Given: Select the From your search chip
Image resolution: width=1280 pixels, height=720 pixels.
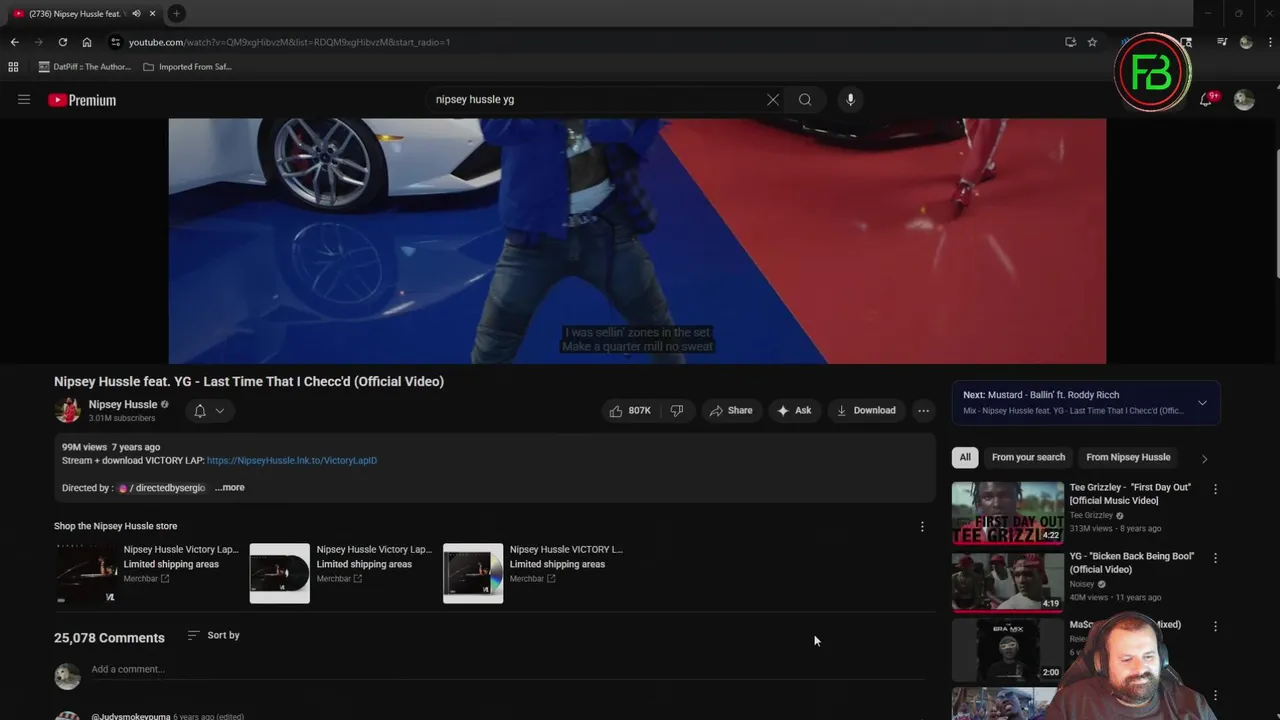Looking at the screenshot, I should [1028, 457].
